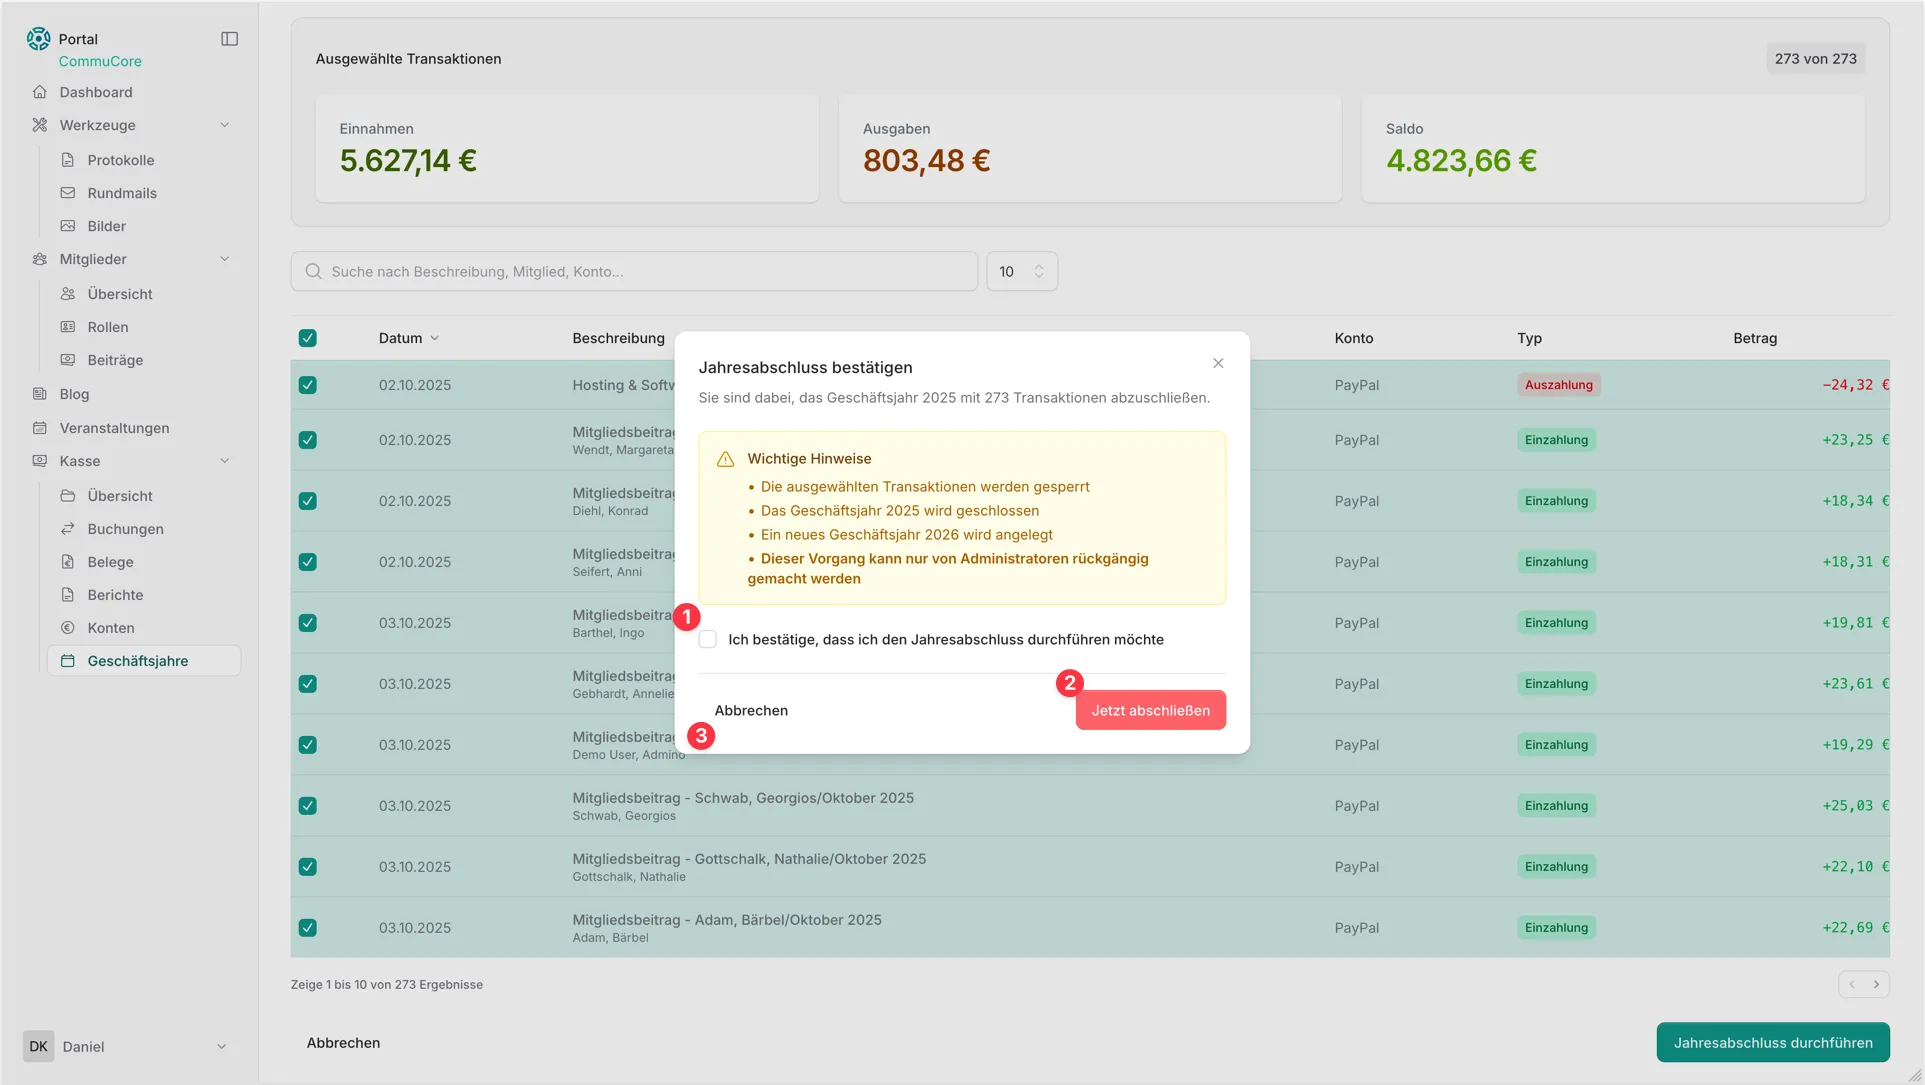Click the transaction search input field
The width and height of the screenshot is (1925, 1085).
(x=640, y=272)
